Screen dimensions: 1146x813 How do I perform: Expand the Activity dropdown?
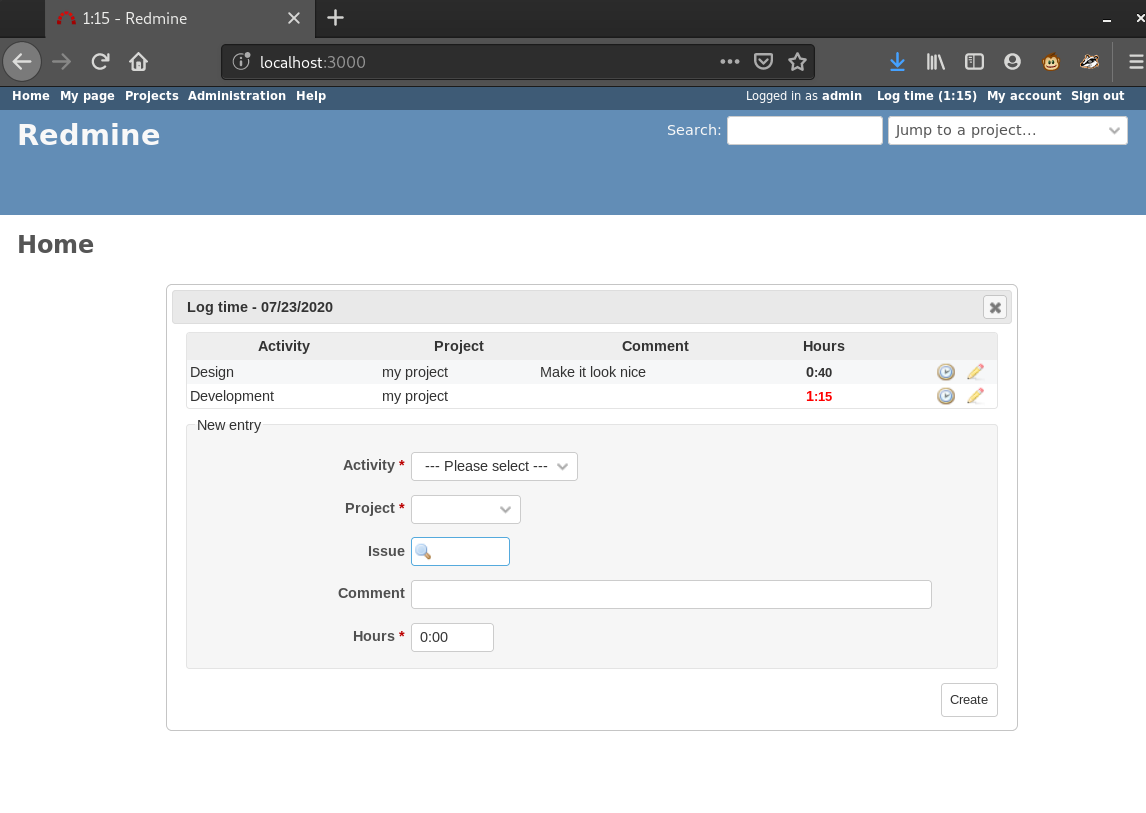point(494,466)
